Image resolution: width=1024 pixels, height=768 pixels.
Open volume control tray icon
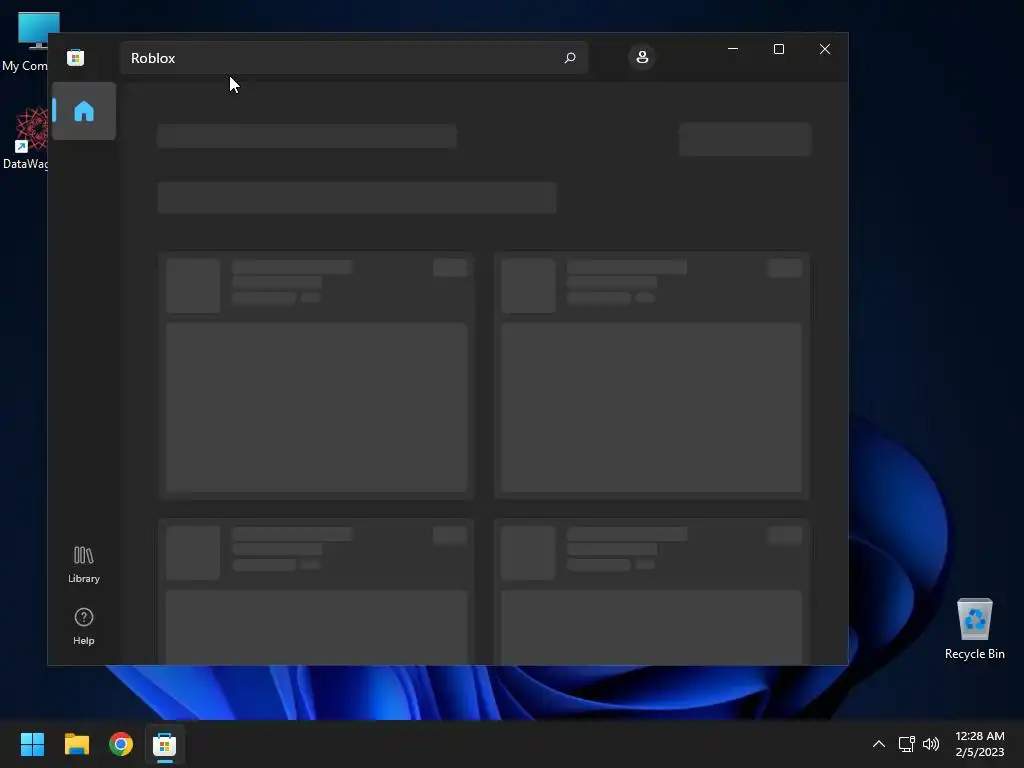coord(931,744)
